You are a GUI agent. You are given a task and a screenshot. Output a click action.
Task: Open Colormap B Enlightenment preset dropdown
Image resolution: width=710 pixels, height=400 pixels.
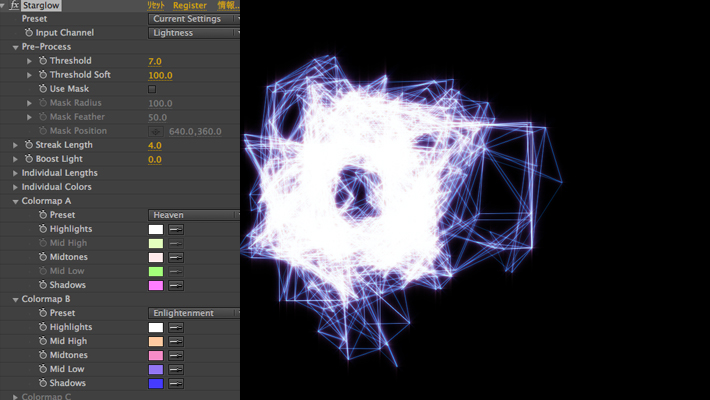click(x=194, y=313)
